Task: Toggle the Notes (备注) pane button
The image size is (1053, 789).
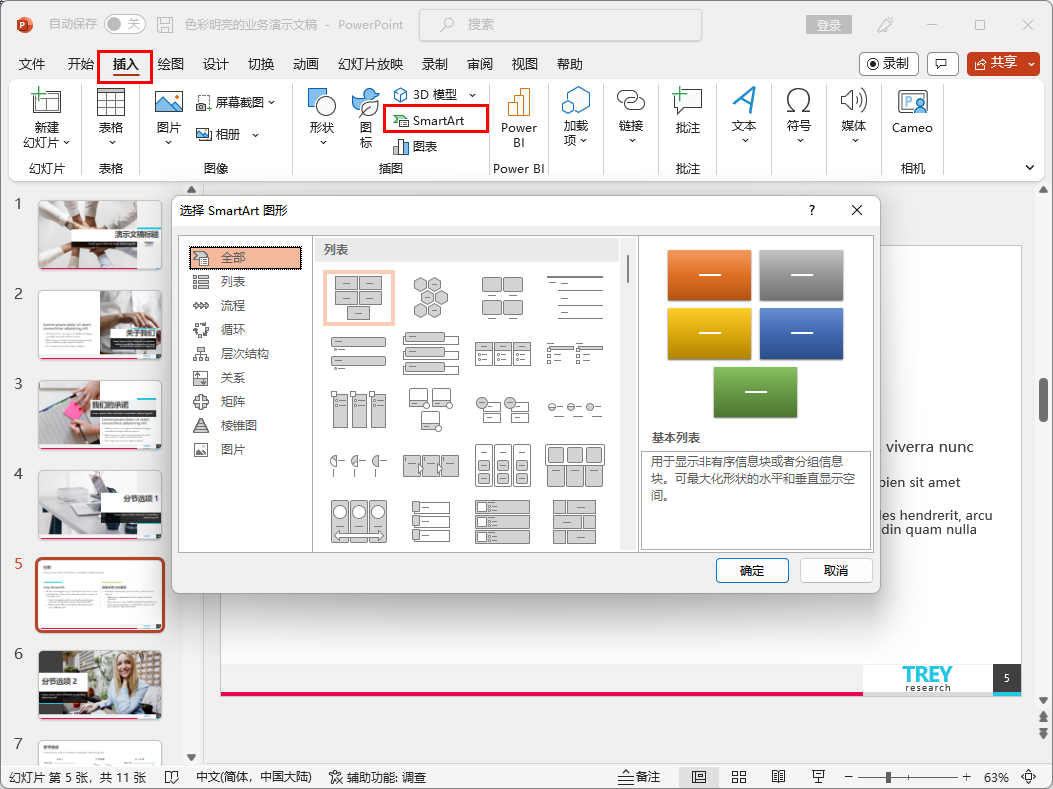Action: [x=639, y=777]
